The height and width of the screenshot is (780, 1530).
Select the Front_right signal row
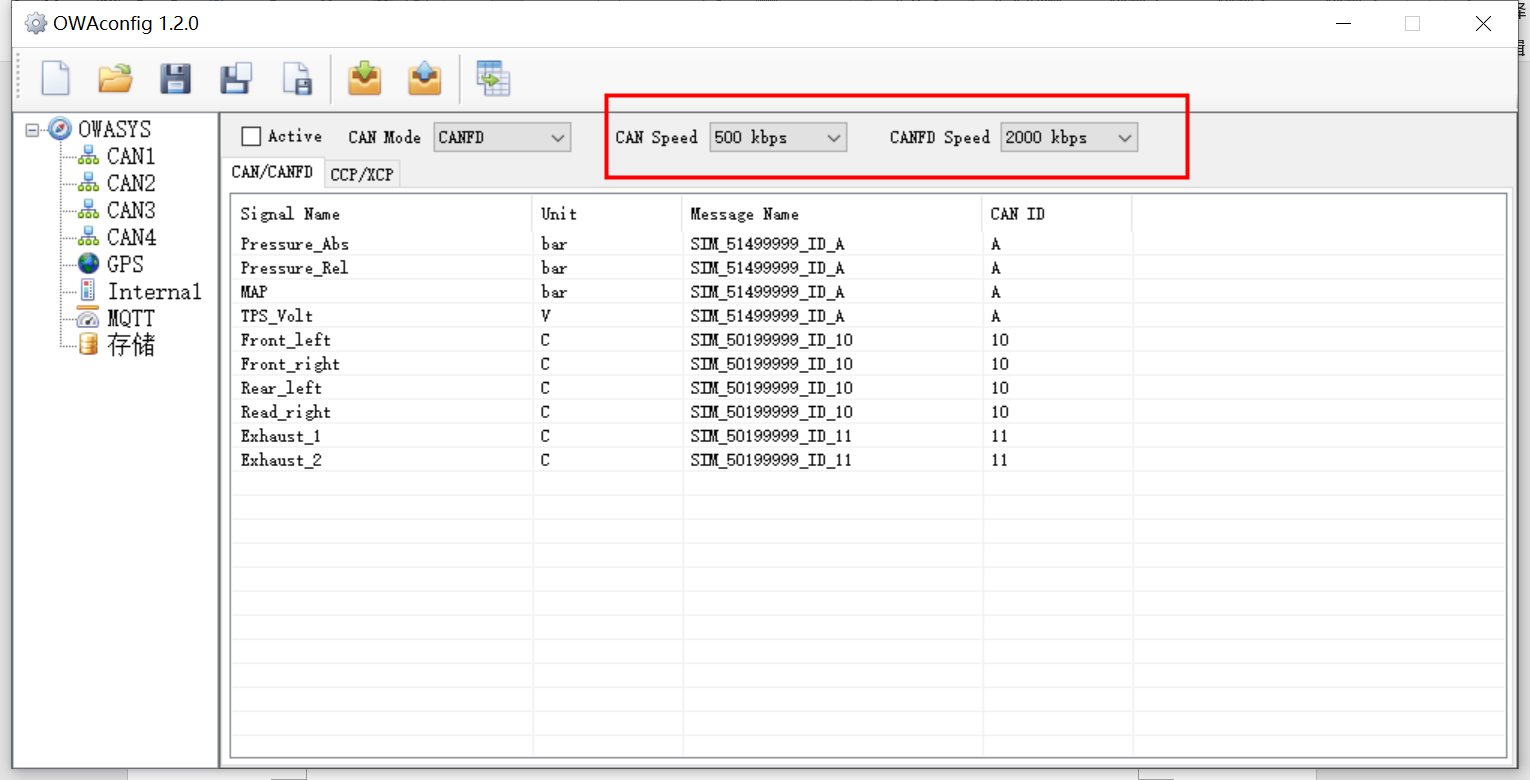[868, 364]
